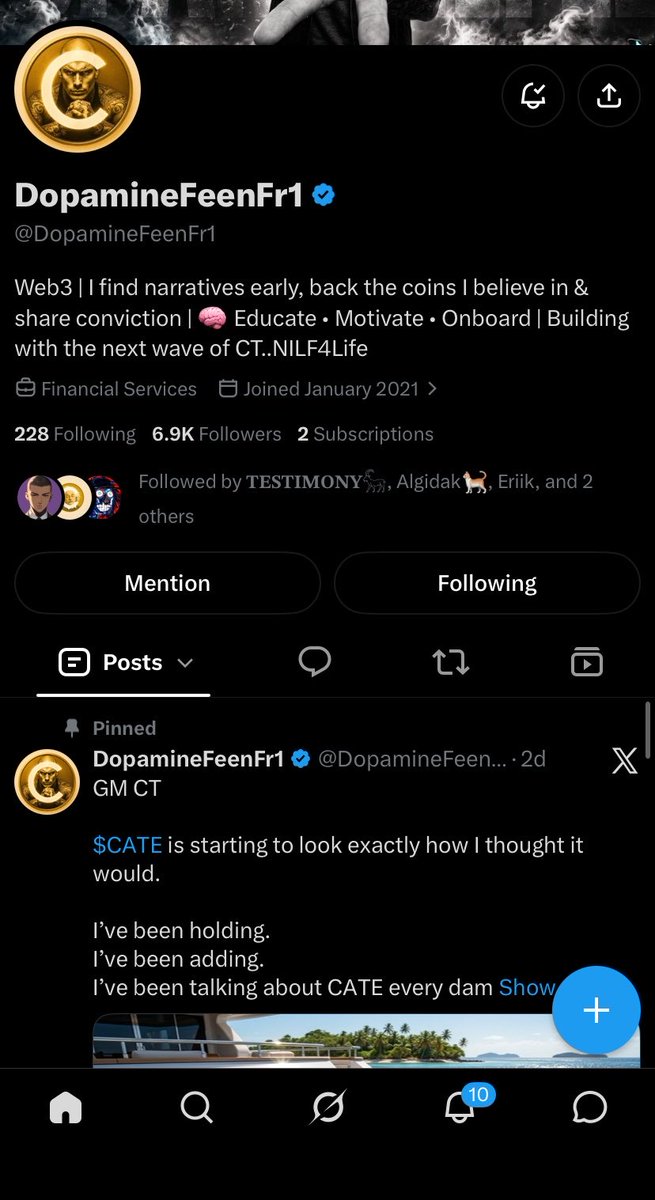
Task: View the 6.9K Followers list
Action: click(x=217, y=434)
